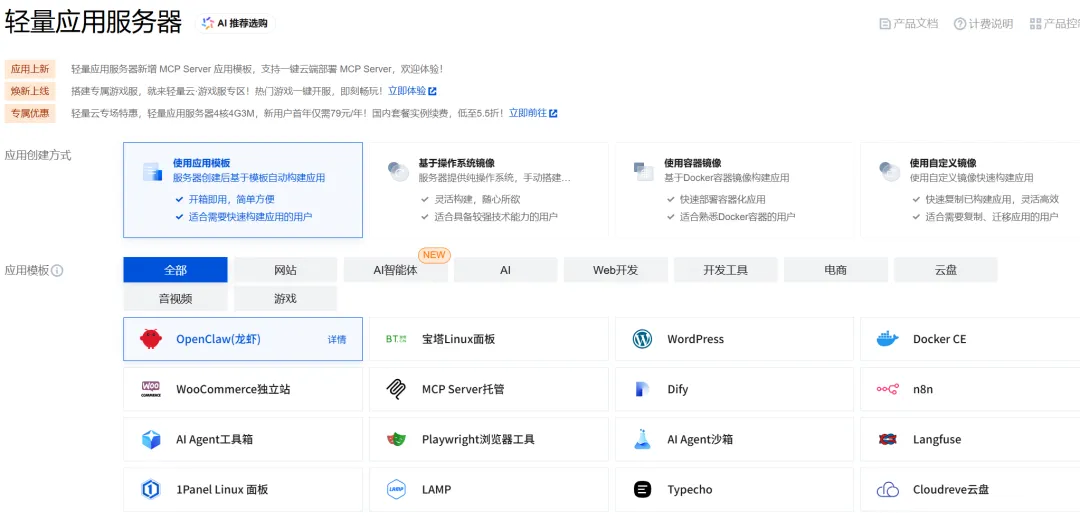Click external link icon beside 立即前往

tap(553, 113)
